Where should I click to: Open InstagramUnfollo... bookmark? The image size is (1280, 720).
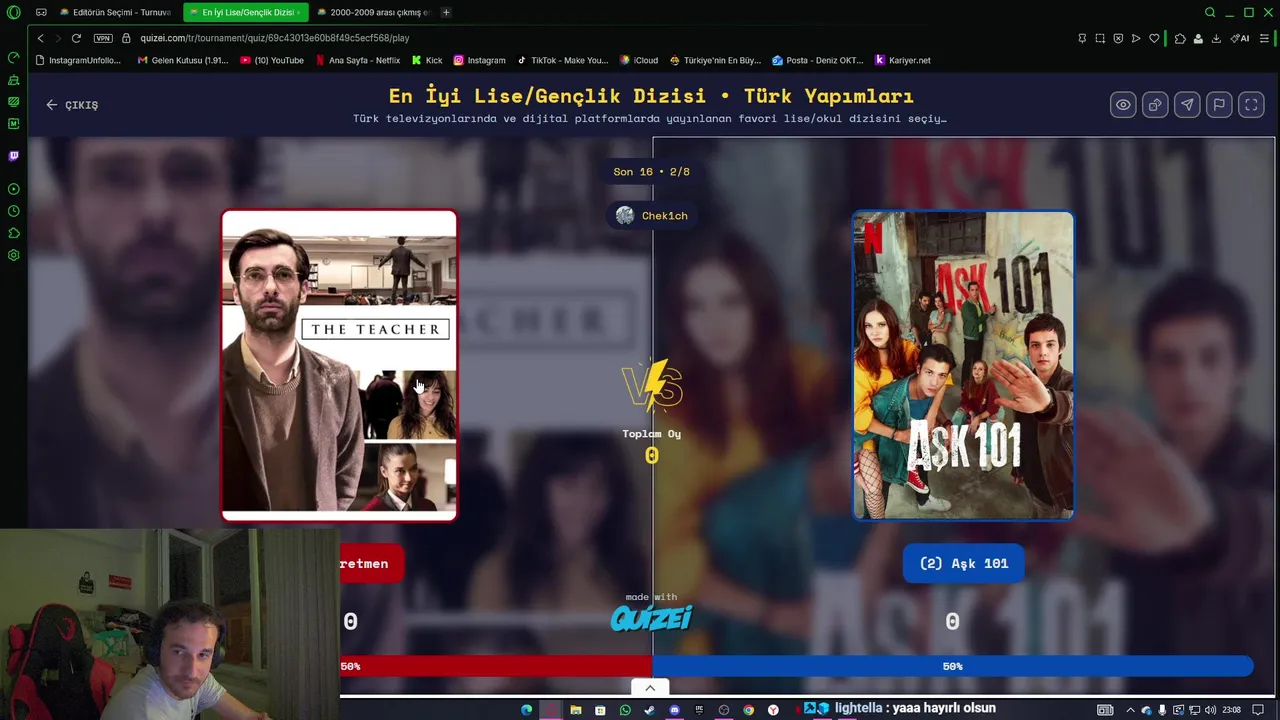click(x=78, y=60)
